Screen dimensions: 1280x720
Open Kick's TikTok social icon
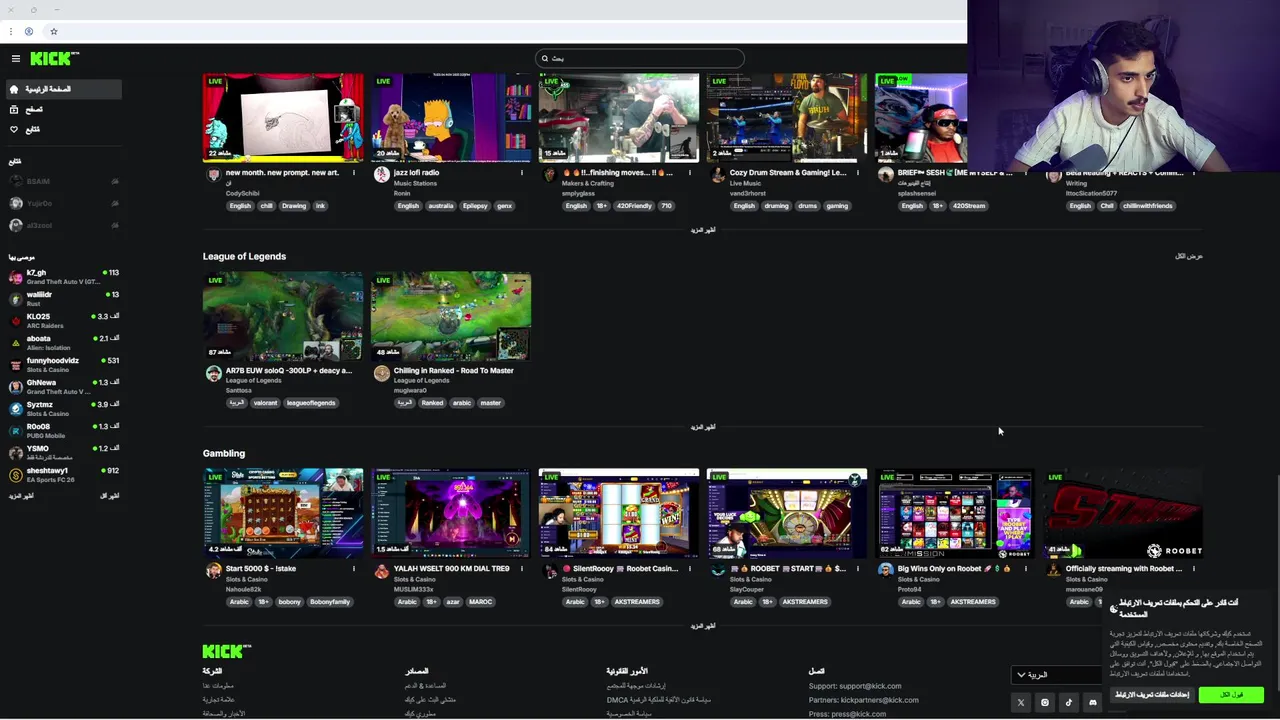point(1069,703)
